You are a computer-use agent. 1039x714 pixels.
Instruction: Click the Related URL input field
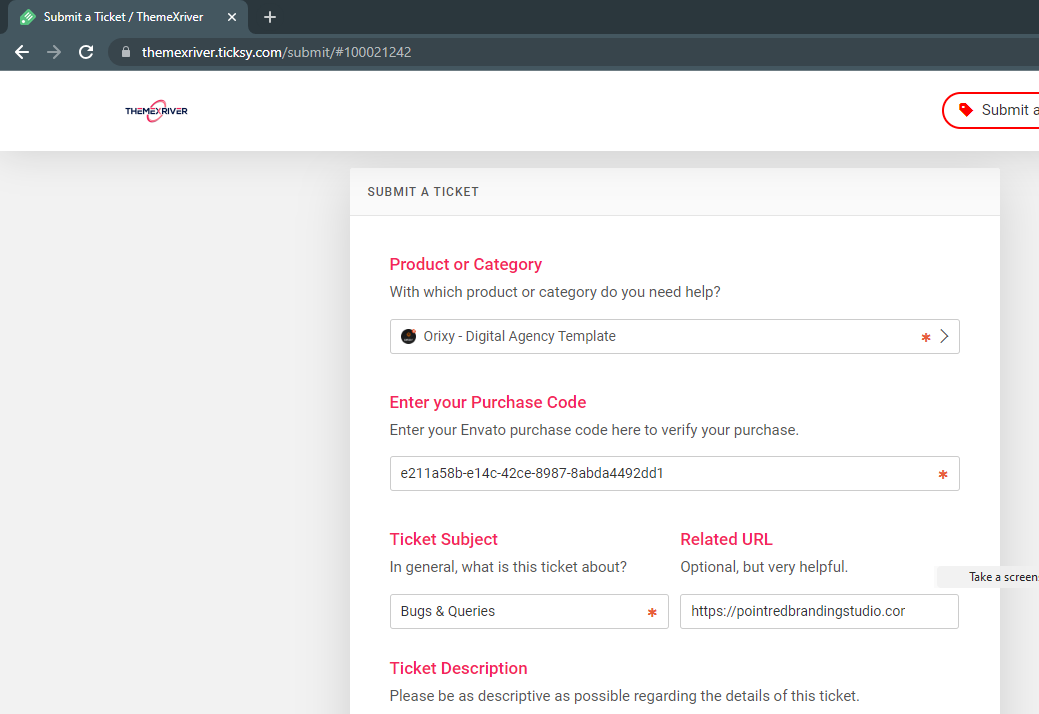pos(819,611)
